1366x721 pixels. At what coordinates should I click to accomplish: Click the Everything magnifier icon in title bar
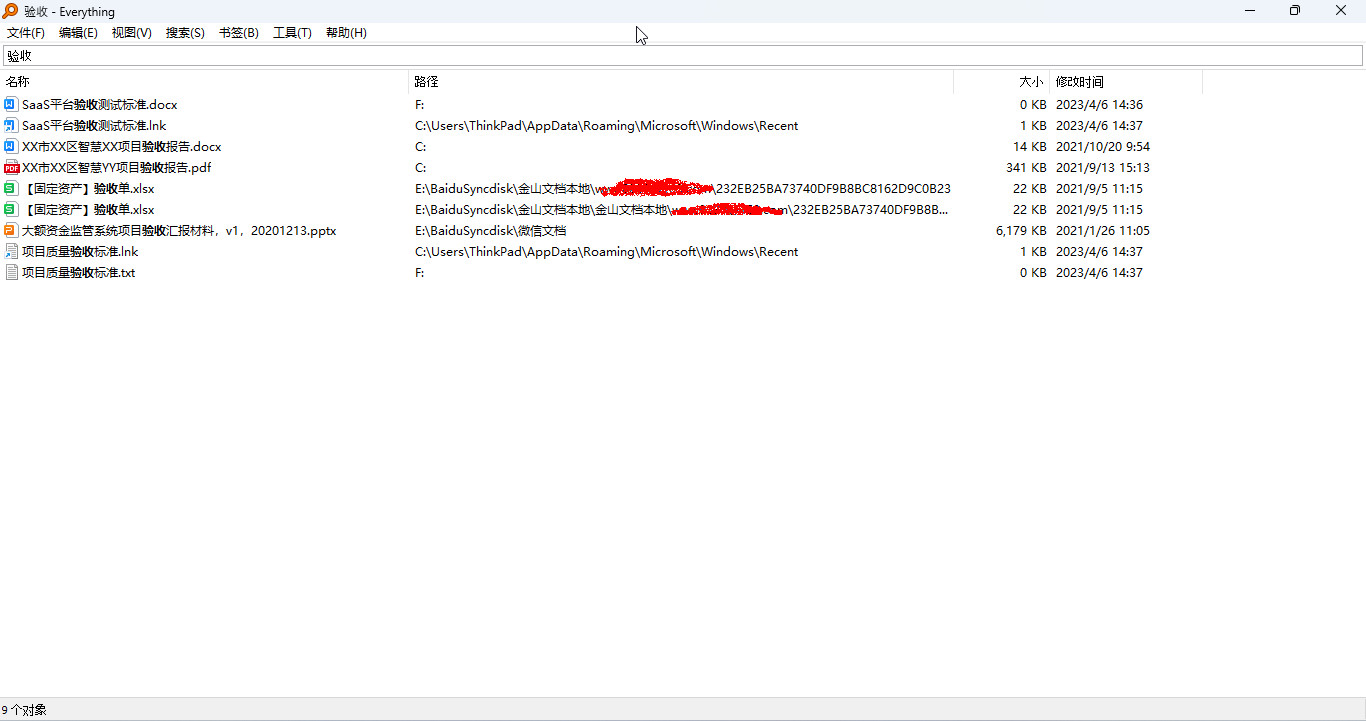click(x=10, y=11)
